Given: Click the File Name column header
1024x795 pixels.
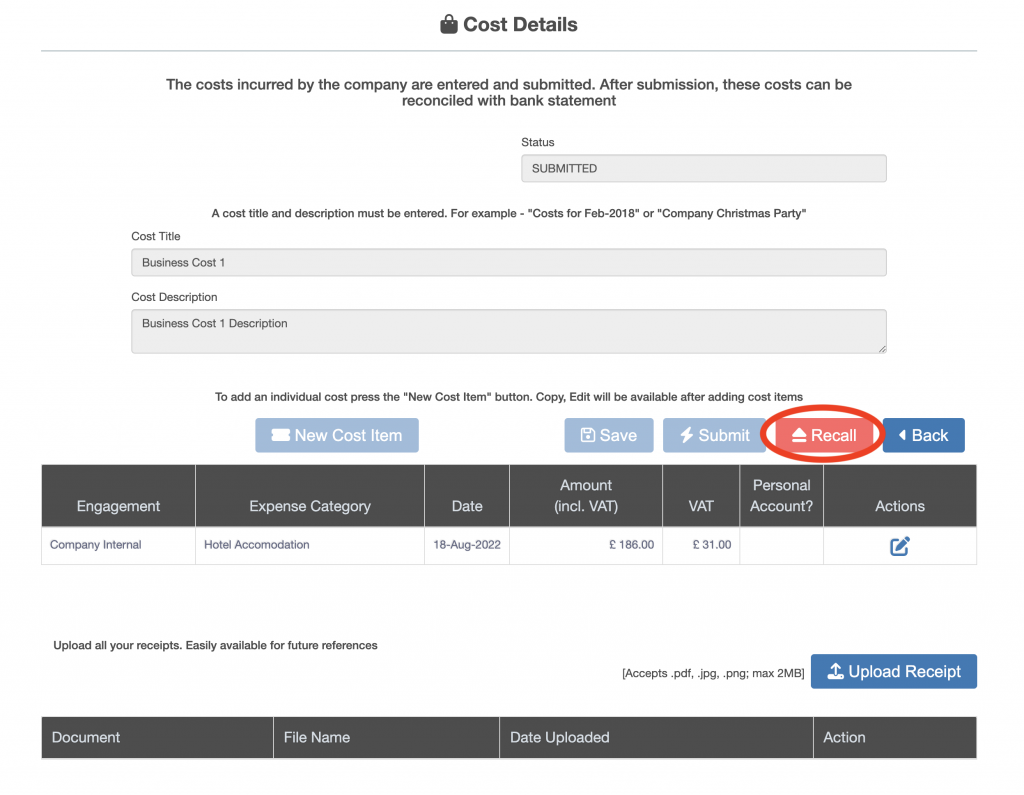Looking at the screenshot, I should 317,737.
